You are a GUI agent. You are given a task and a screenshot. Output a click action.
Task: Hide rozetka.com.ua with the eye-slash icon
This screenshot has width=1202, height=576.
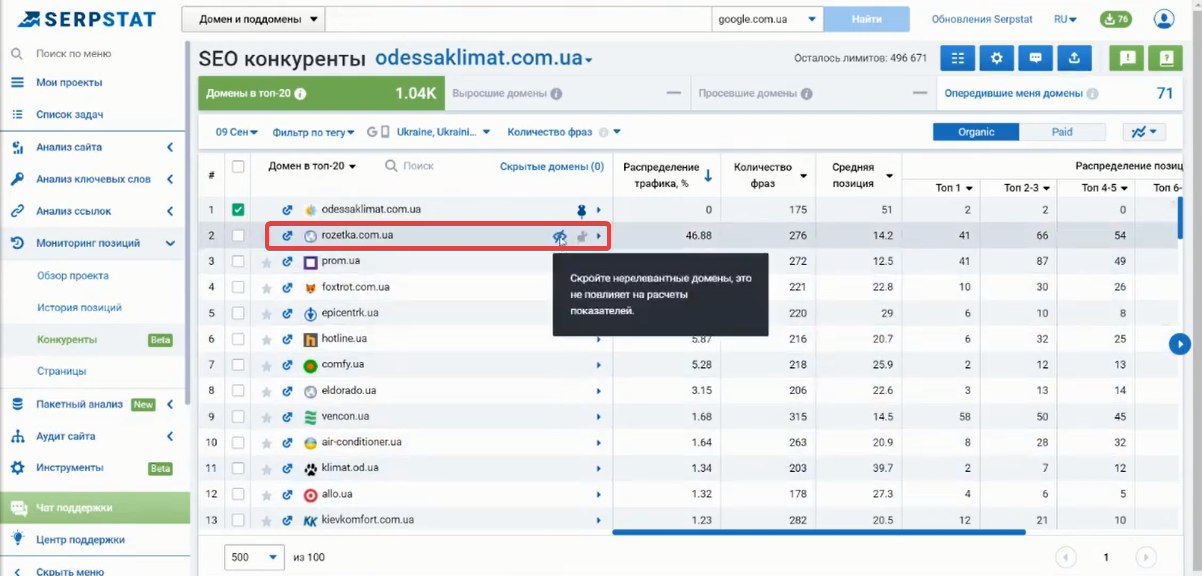pos(558,235)
